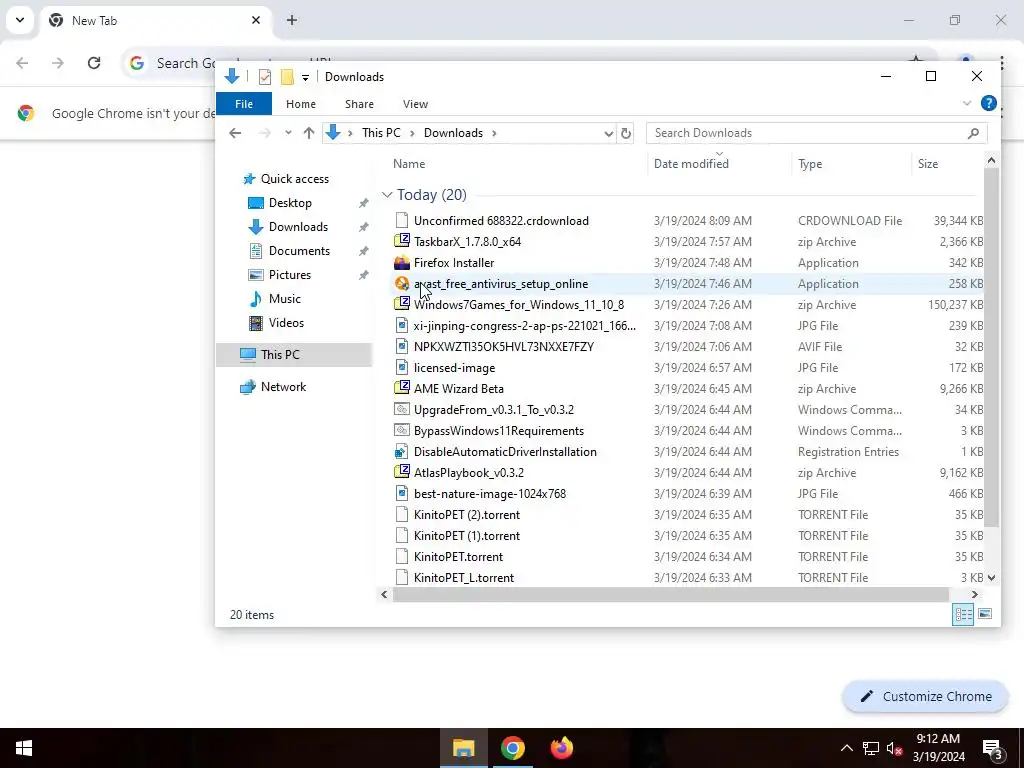Refresh the Downloads folder
The width and height of the screenshot is (1024, 768).
(x=626, y=133)
